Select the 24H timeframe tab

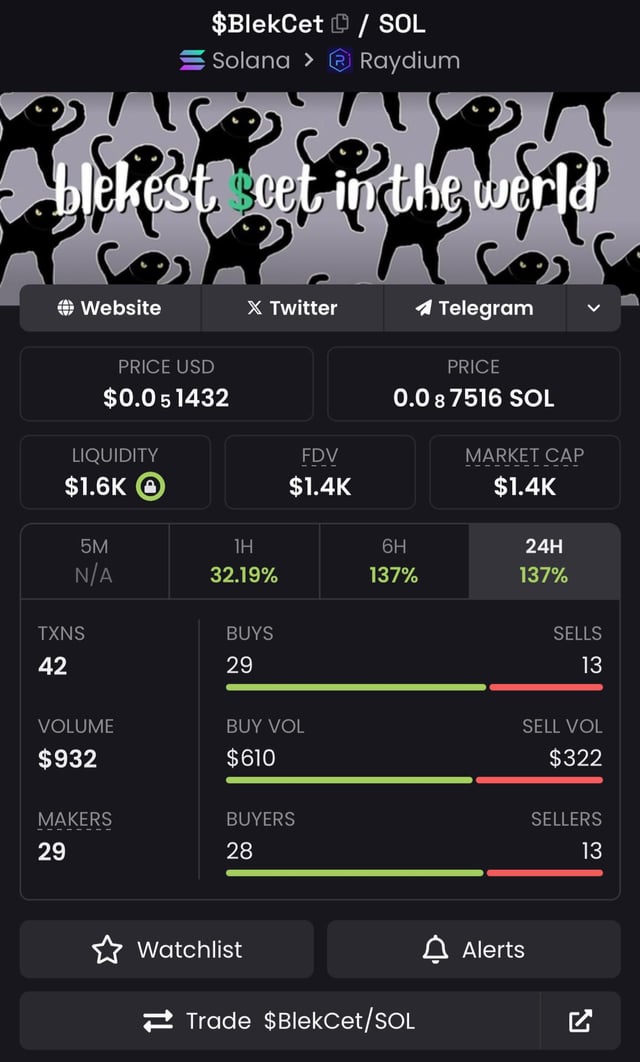pos(543,561)
